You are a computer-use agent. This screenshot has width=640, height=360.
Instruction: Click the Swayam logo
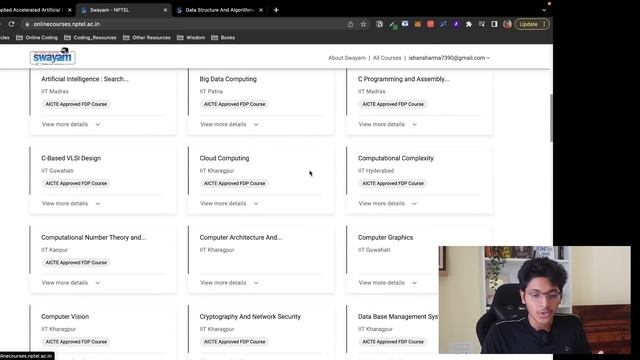(53, 57)
